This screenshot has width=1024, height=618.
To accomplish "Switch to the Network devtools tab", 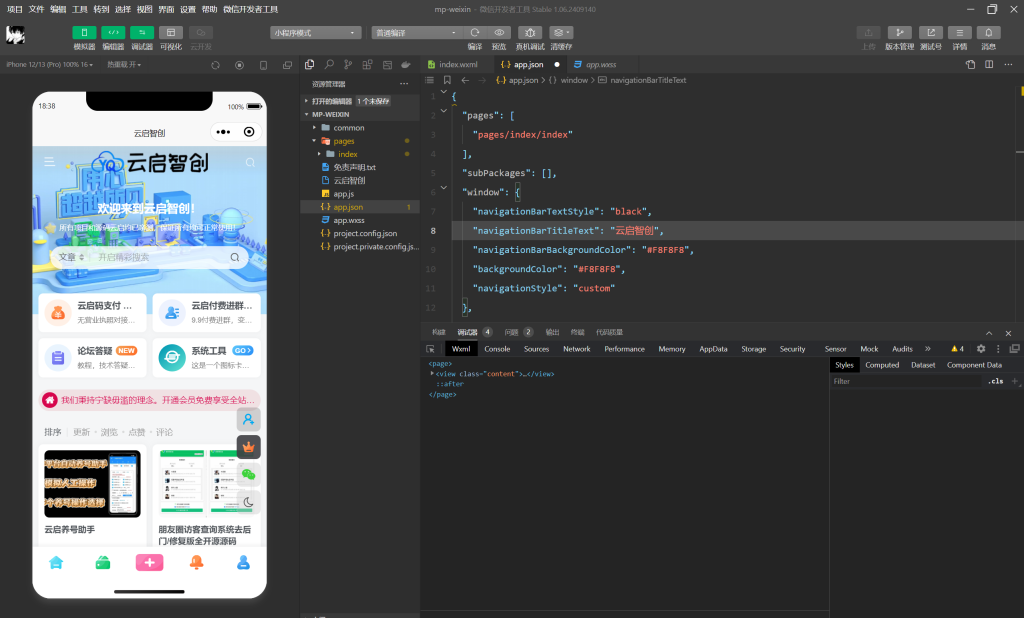I will (577, 349).
